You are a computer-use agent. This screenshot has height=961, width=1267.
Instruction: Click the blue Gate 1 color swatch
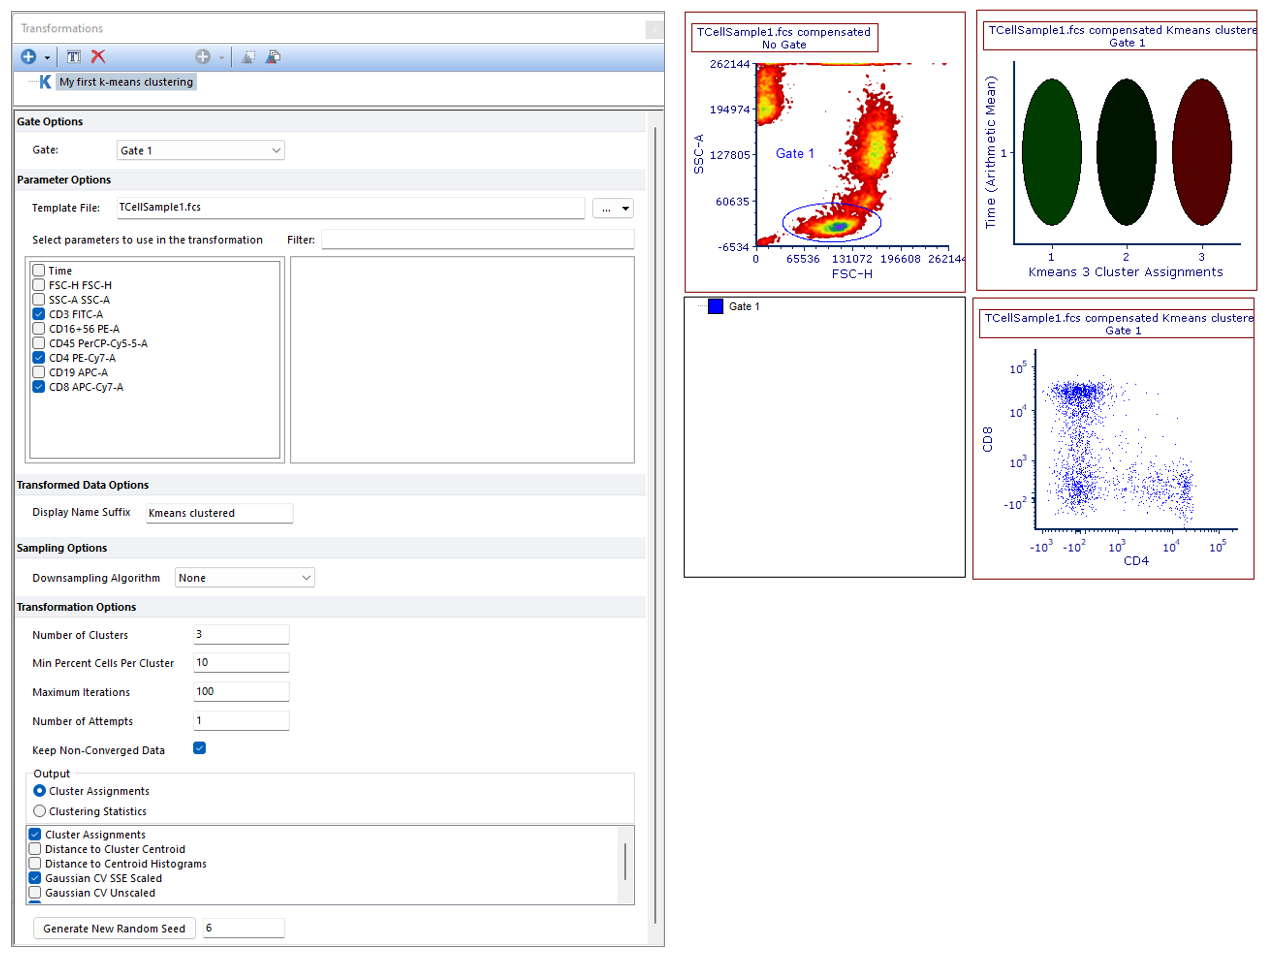[x=715, y=306]
